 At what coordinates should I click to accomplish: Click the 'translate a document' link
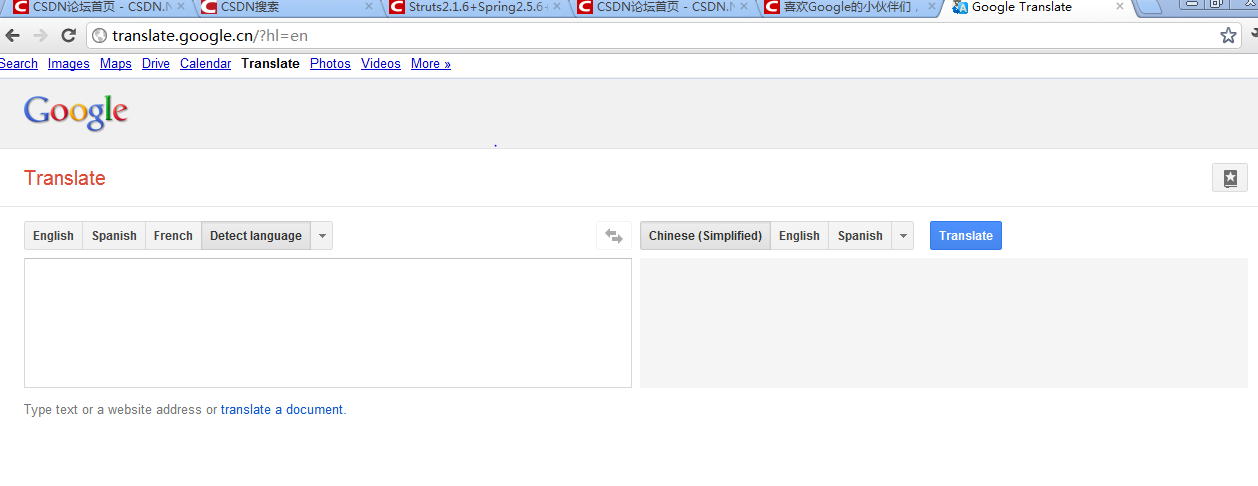[282, 410]
